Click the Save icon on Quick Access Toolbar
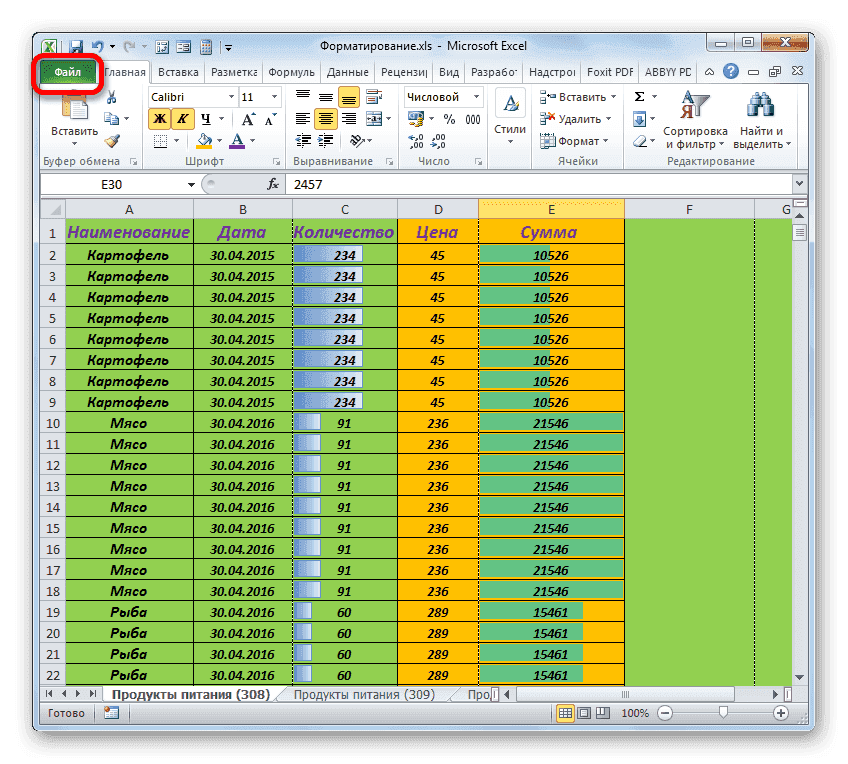Screen dimensions: 848x764 click(x=75, y=46)
